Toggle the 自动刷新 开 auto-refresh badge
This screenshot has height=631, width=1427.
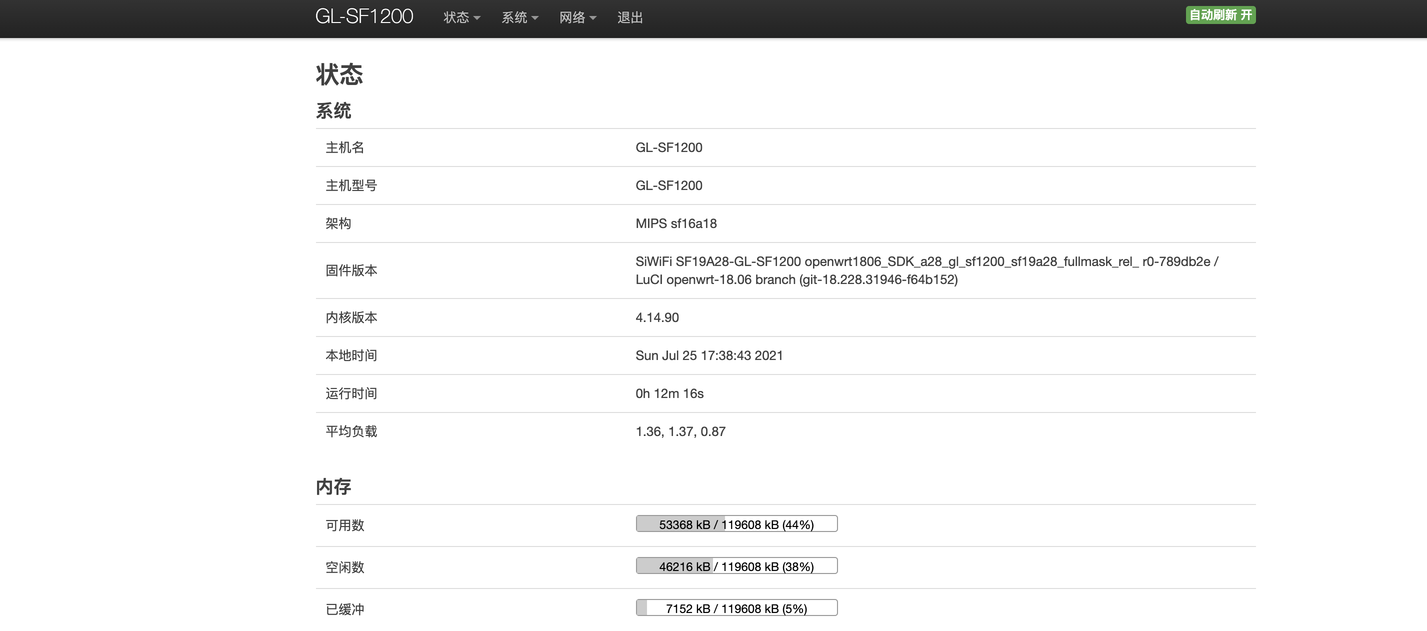pos(1221,15)
